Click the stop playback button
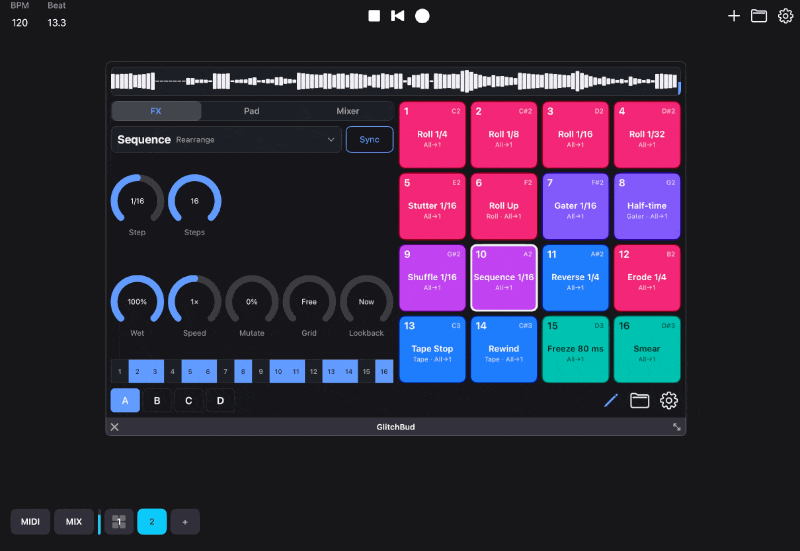Viewport: 800px width, 551px height. coord(374,16)
